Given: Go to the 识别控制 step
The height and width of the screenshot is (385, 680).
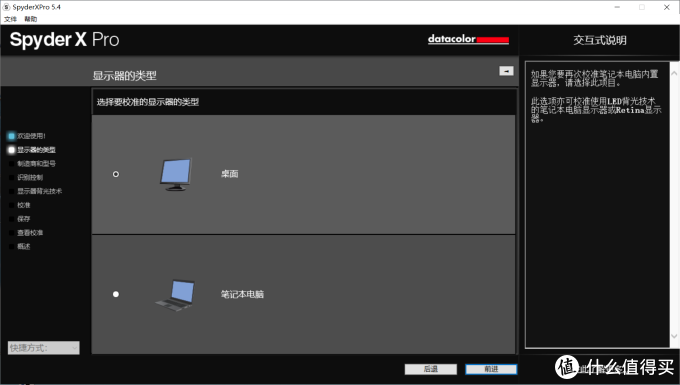Looking at the screenshot, I should pyautogui.click(x=30, y=177).
